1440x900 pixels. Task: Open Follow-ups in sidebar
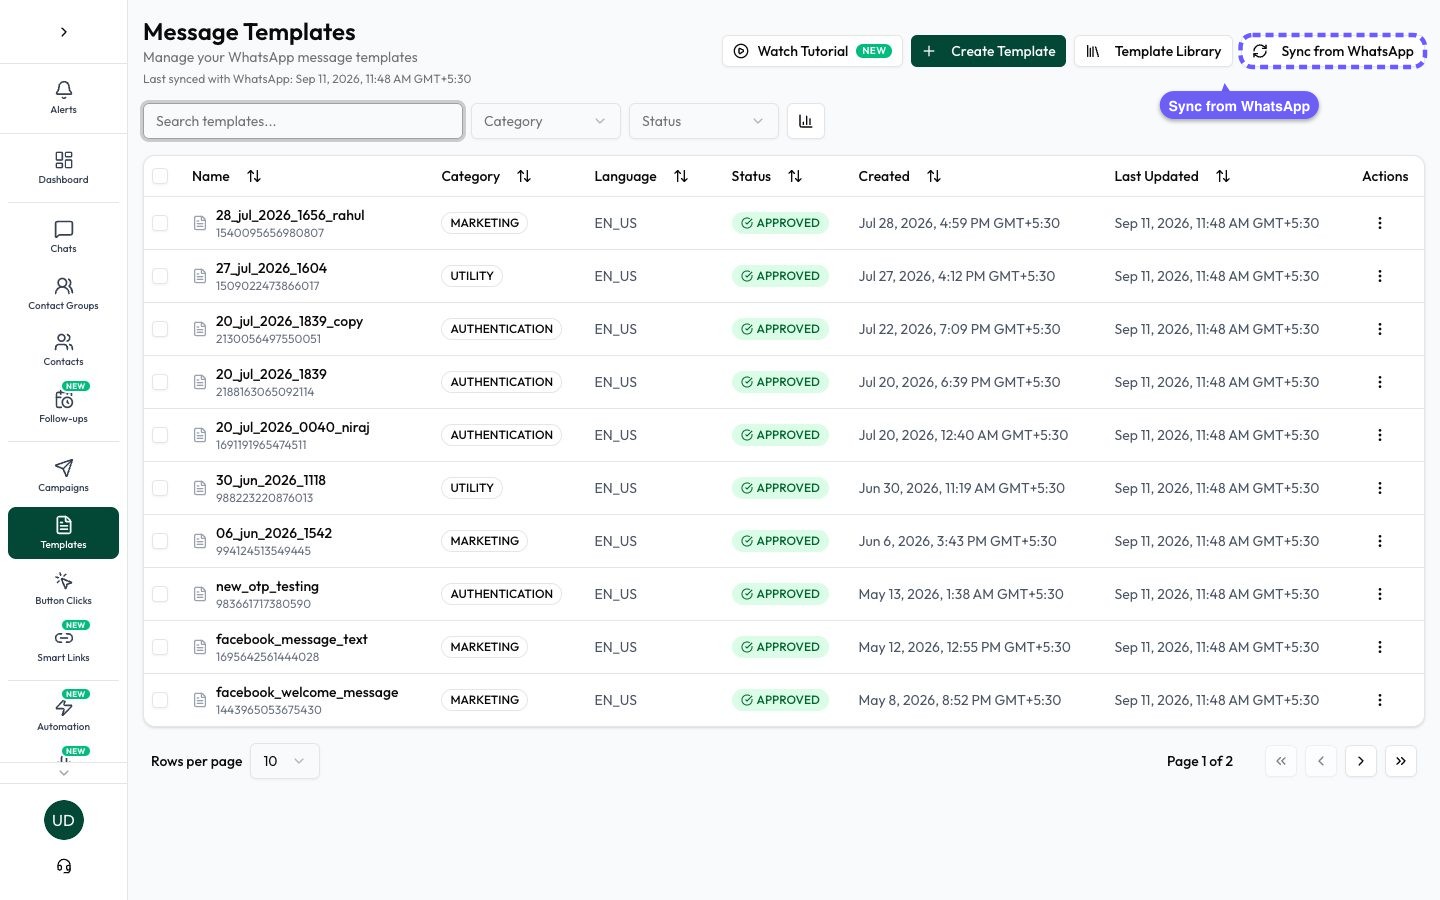[64, 405]
